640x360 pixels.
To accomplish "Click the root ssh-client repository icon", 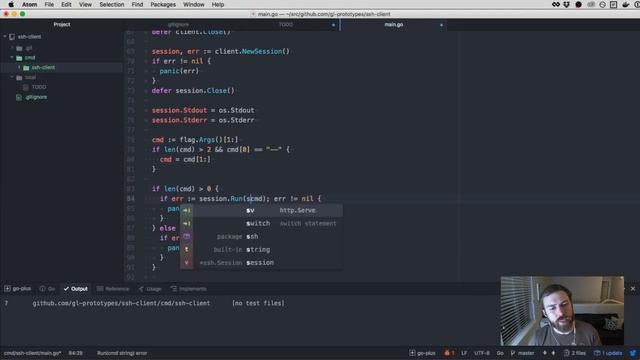I will tap(12, 37).
